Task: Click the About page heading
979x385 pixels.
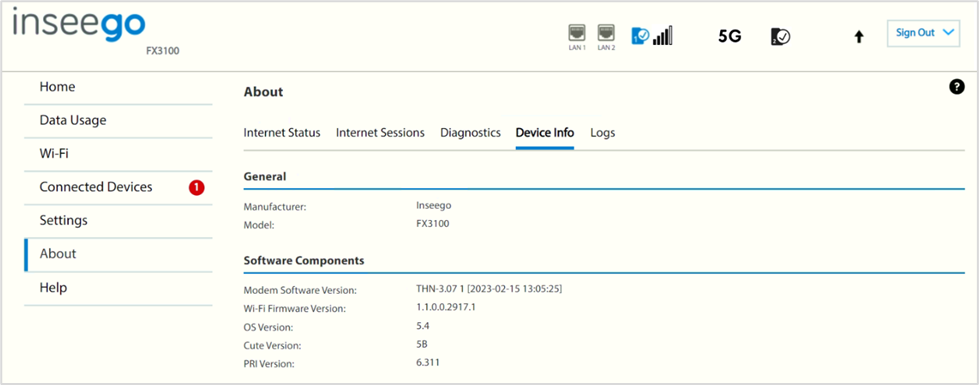Action: coord(263,92)
